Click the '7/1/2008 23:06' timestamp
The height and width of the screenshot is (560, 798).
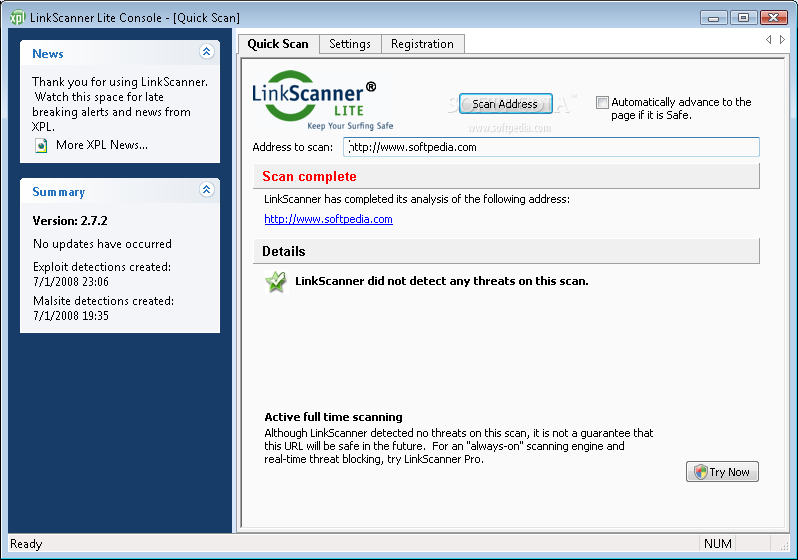(71, 282)
